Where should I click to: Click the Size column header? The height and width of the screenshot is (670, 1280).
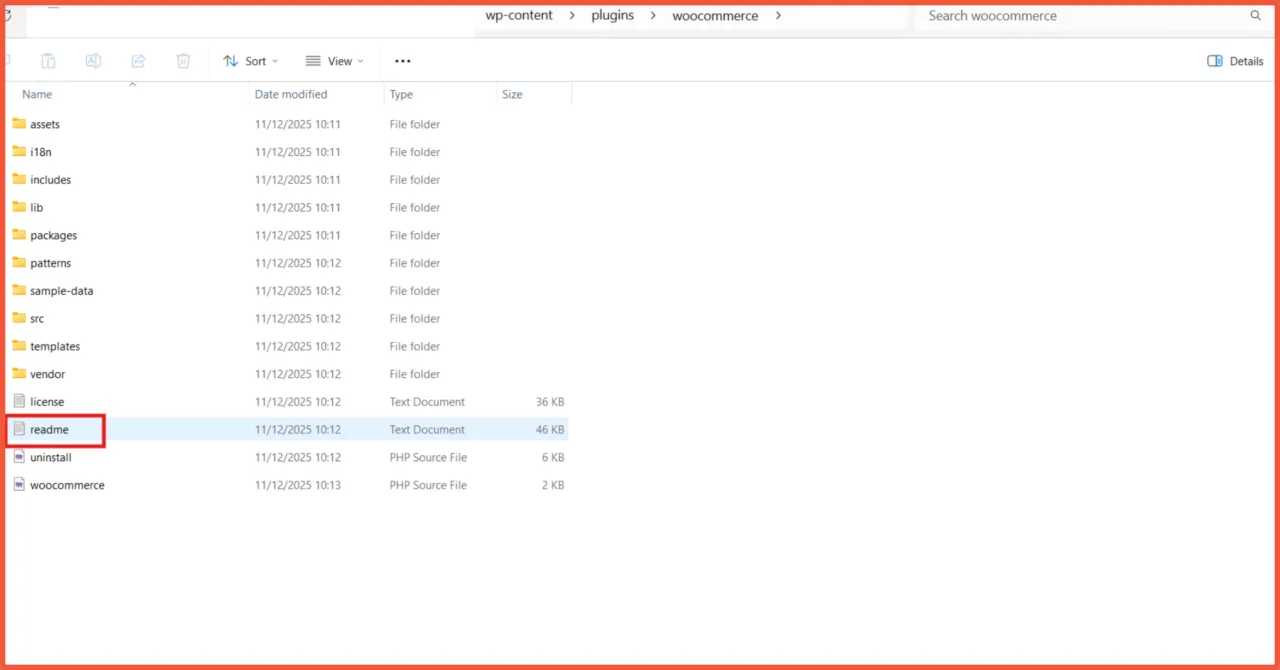coord(512,94)
